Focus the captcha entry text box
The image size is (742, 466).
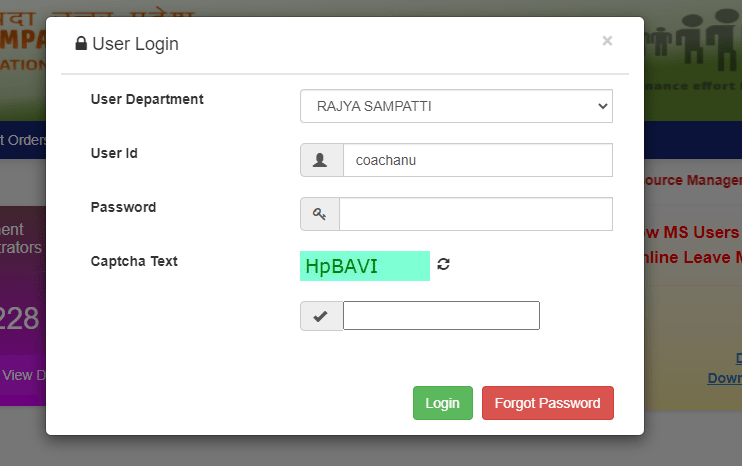441,316
